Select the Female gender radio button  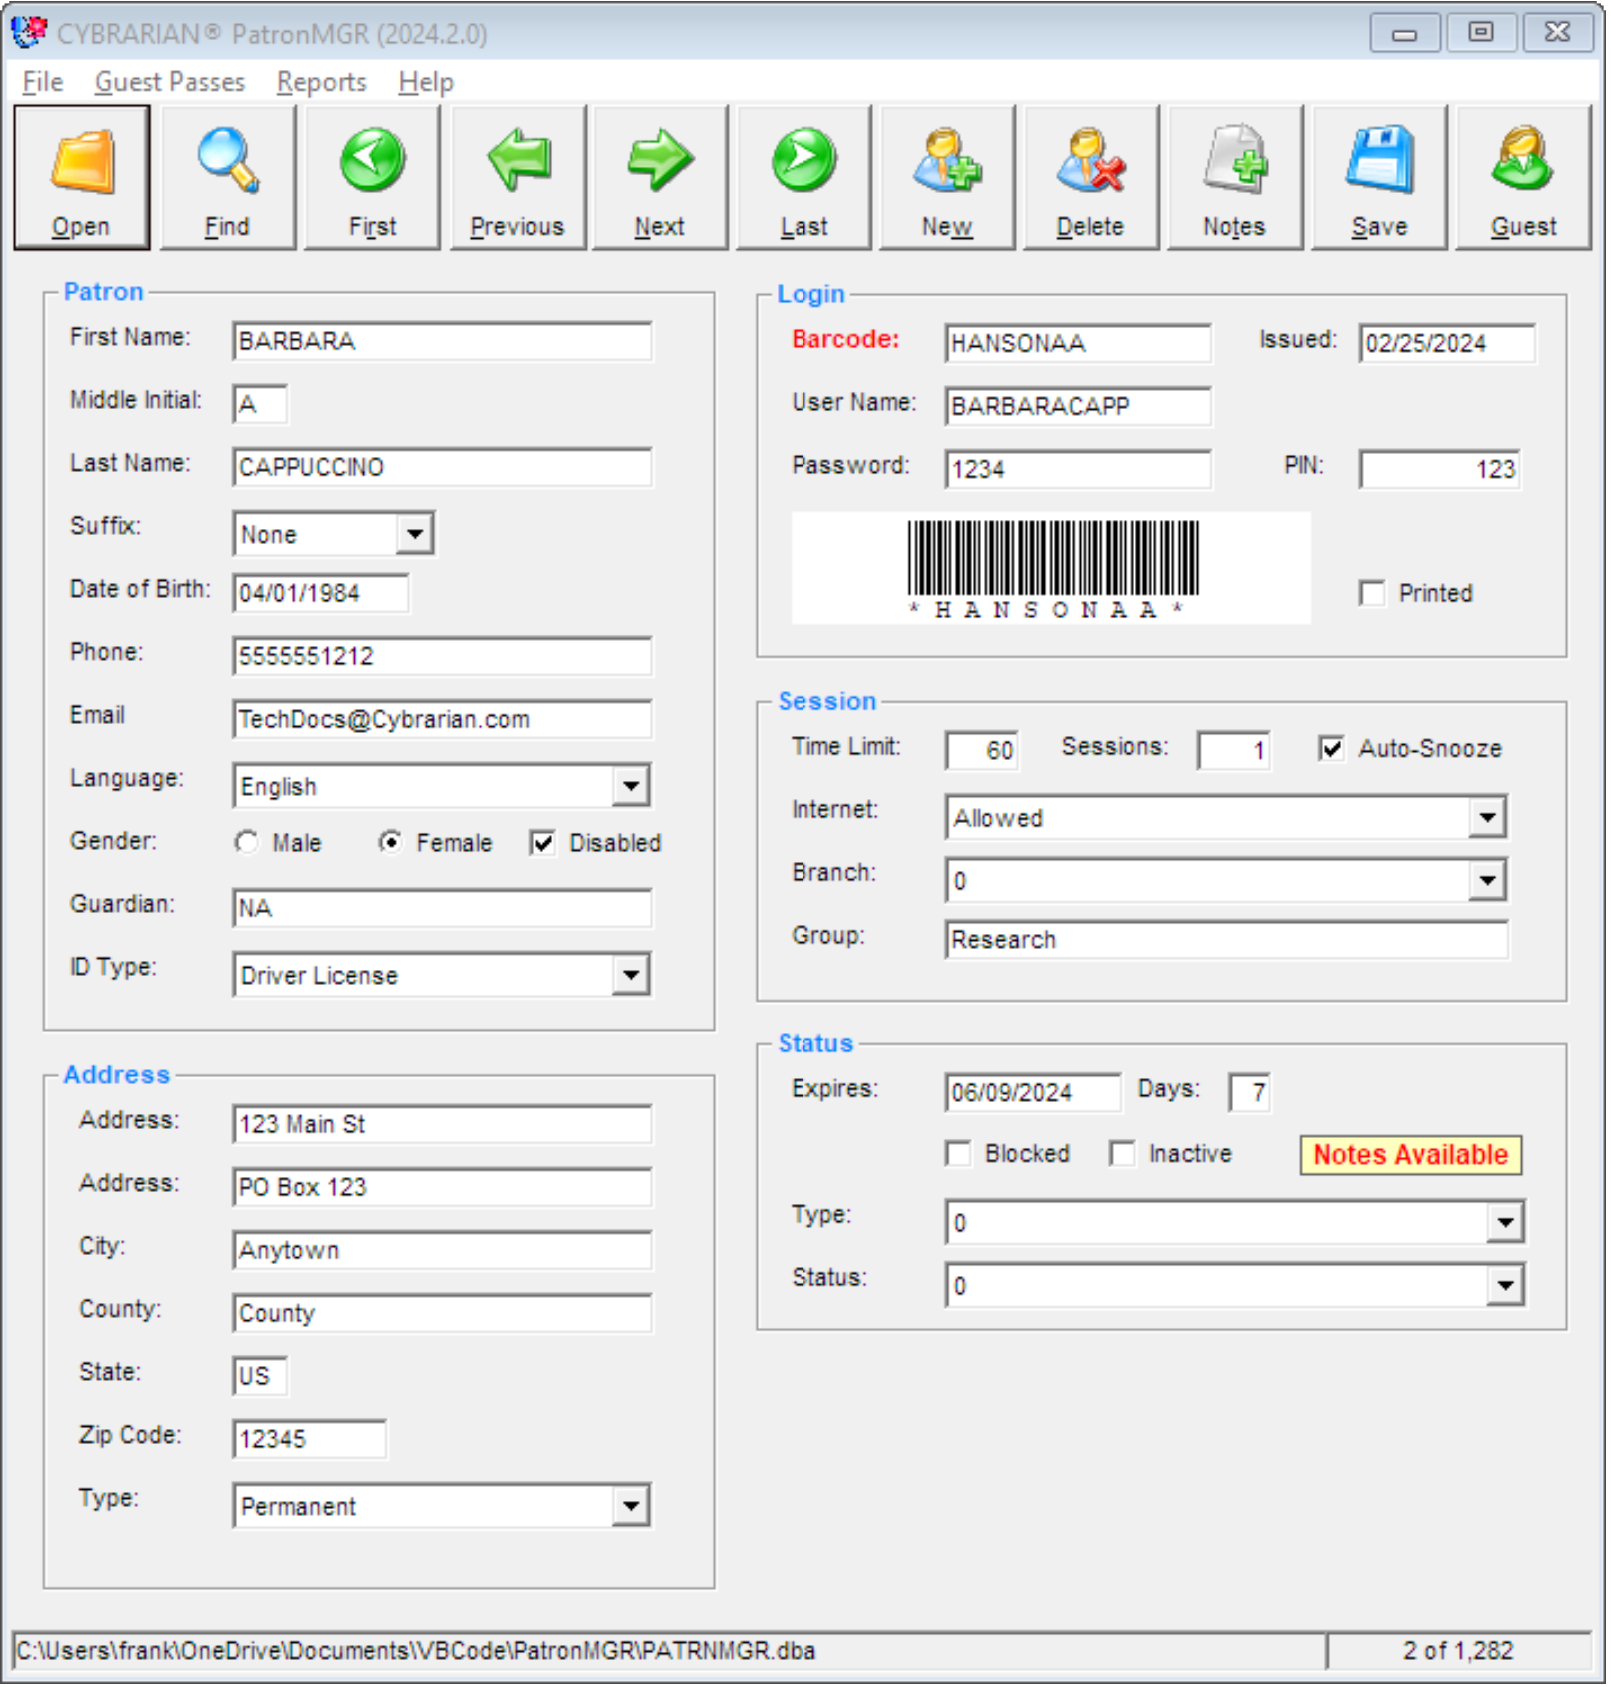pos(391,843)
